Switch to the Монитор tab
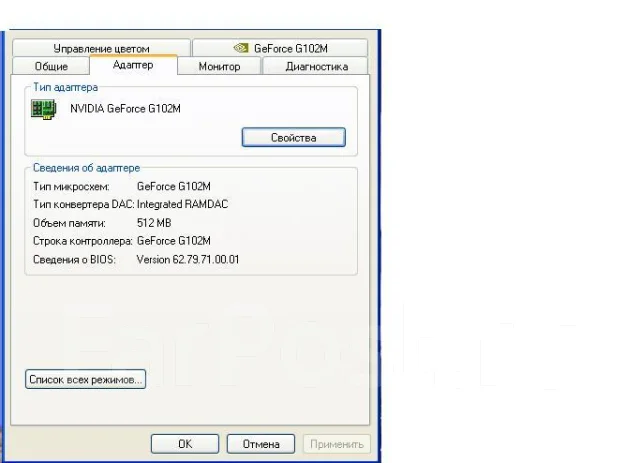Image resolution: width=640 pixels, height=463 pixels. click(219, 66)
